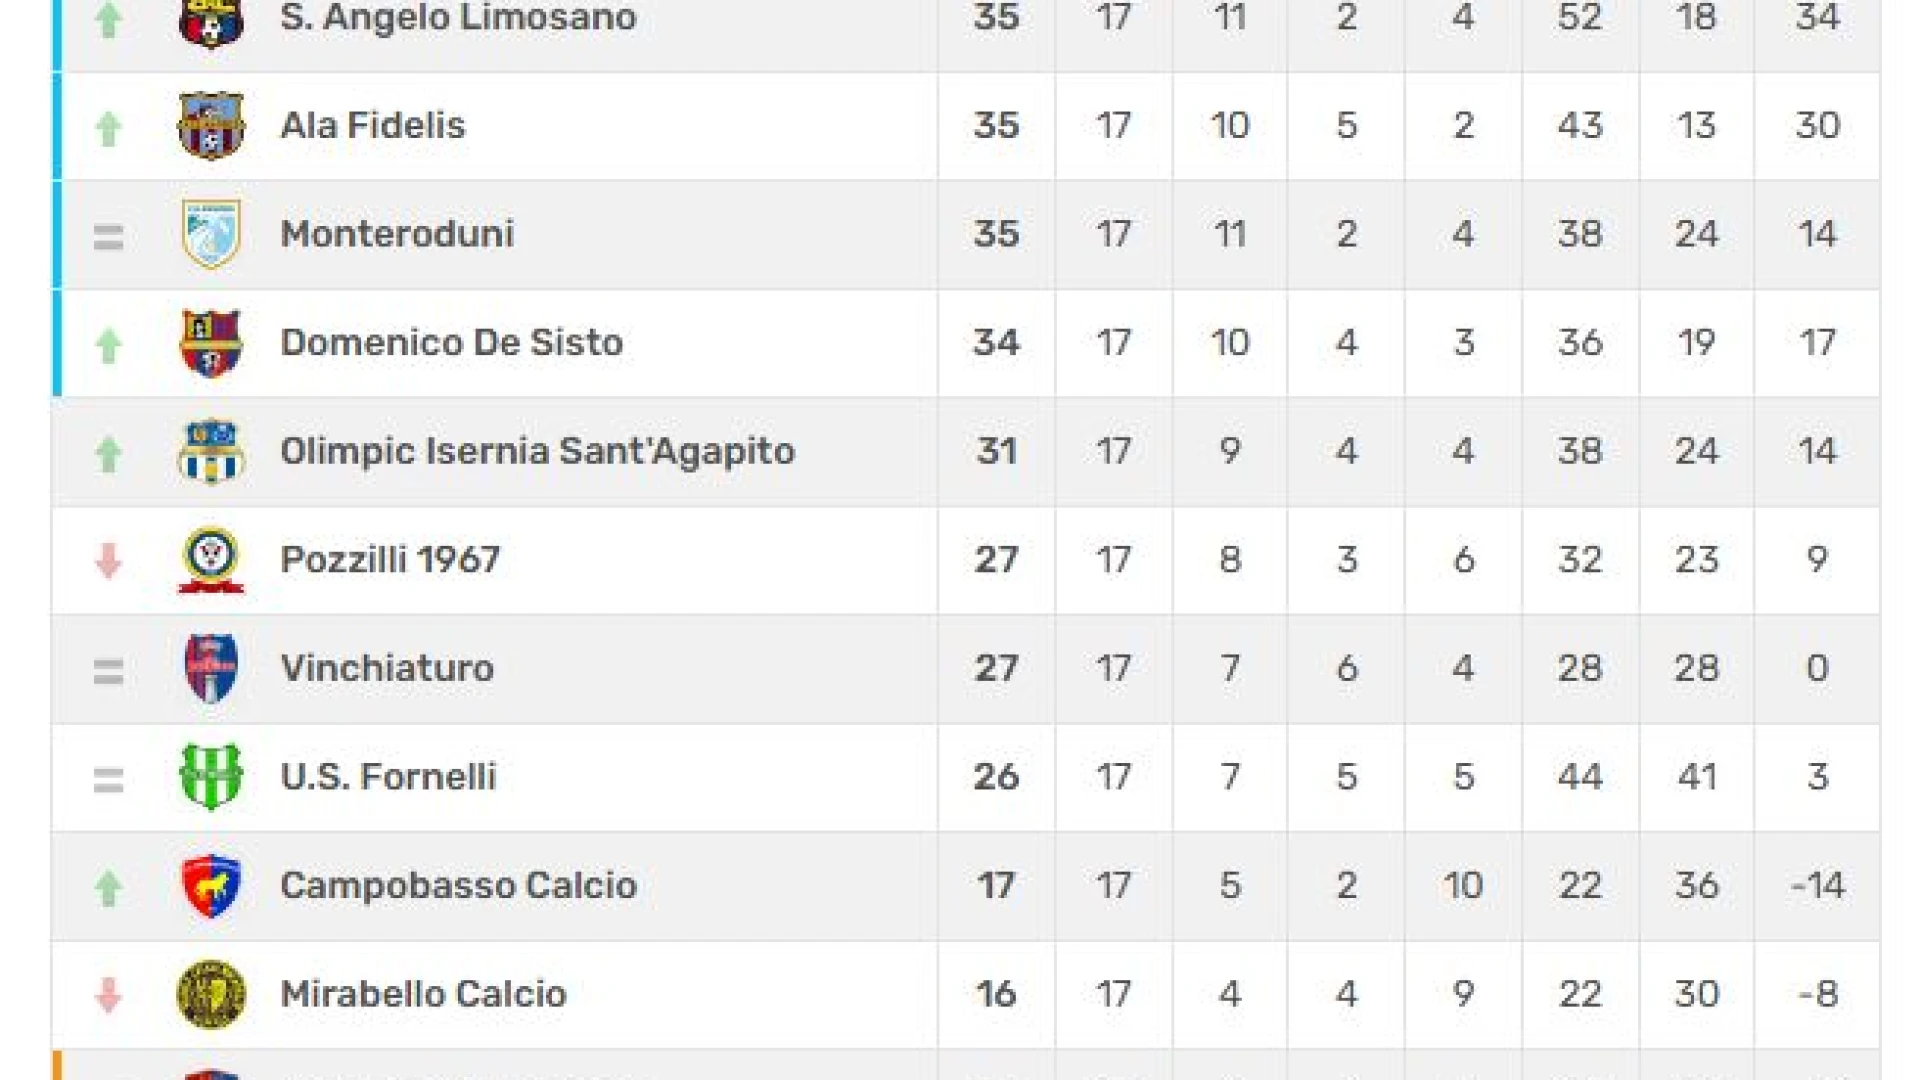Open the Olimpic Isernia Sant'Agapito name
The image size is (1920, 1080).
tap(537, 452)
